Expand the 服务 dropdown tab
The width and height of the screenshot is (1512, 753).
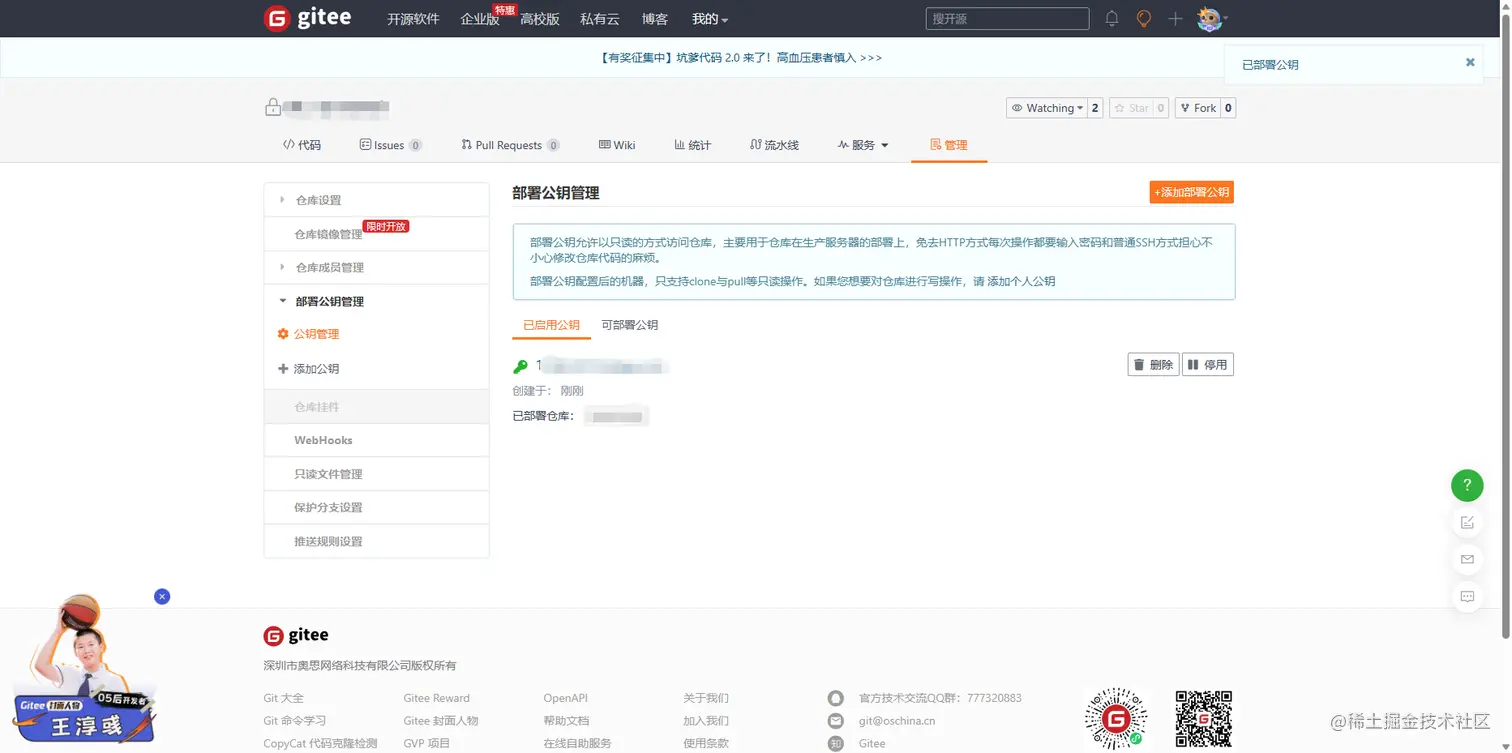click(x=863, y=145)
